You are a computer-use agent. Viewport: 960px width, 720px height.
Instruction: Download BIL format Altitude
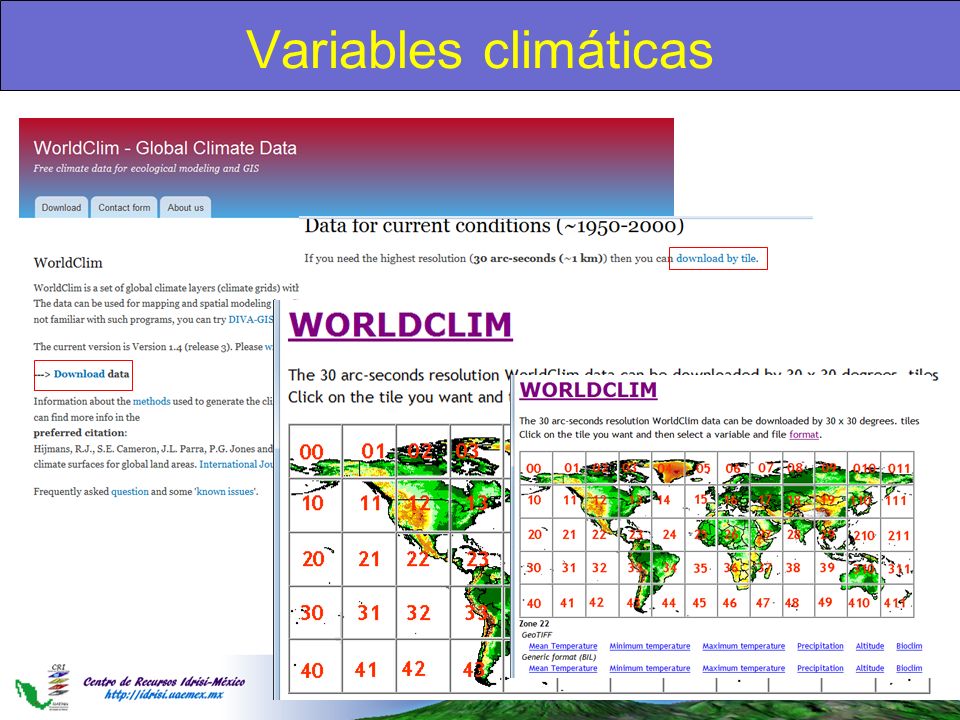(x=869, y=668)
